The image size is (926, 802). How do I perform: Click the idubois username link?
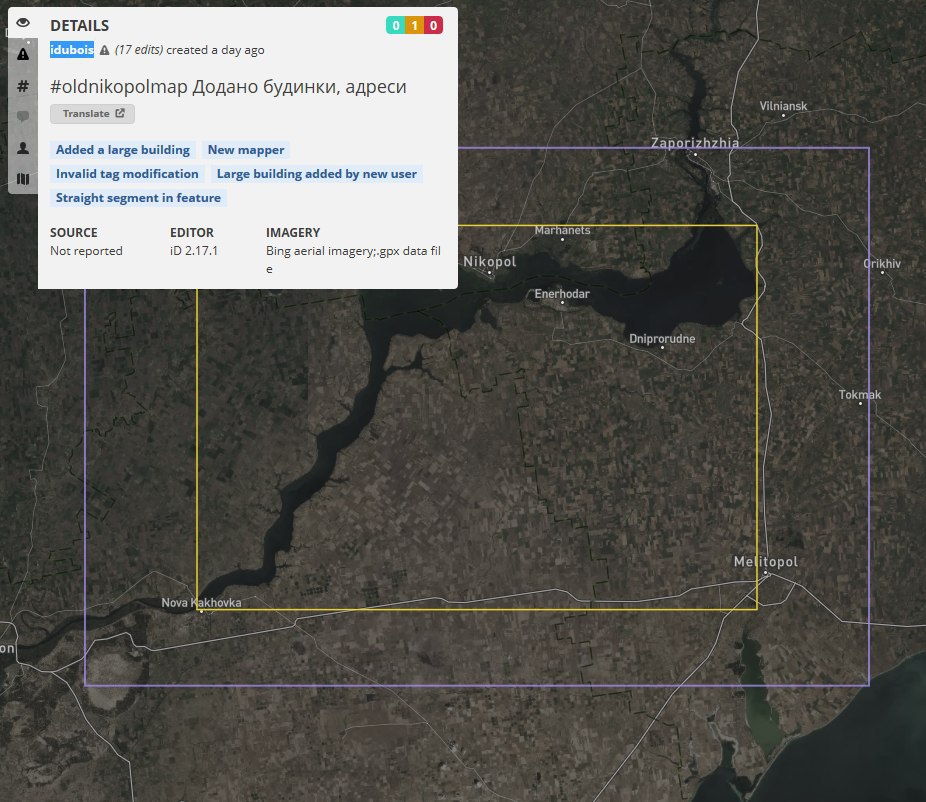pyautogui.click(x=72, y=50)
